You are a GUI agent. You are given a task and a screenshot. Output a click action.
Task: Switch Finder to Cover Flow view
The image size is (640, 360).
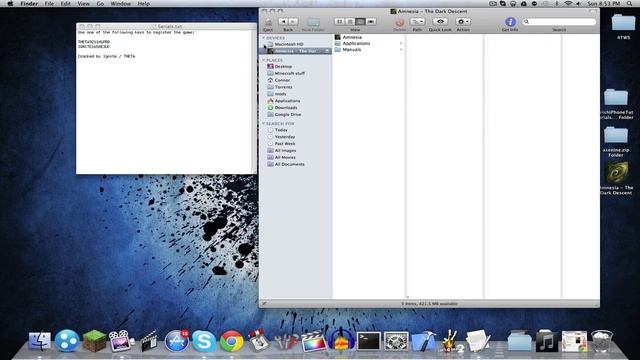(x=371, y=21)
